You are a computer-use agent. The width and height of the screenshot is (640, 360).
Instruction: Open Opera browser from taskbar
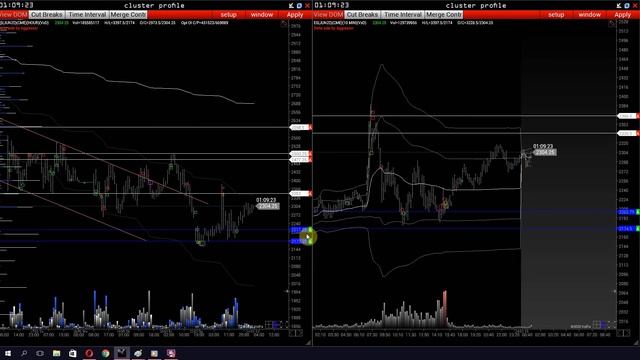coord(89,353)
